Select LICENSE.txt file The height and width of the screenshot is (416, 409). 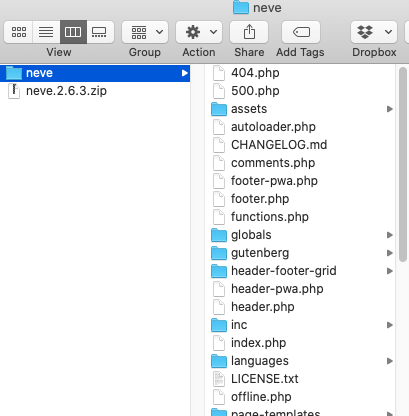[300, 379]
